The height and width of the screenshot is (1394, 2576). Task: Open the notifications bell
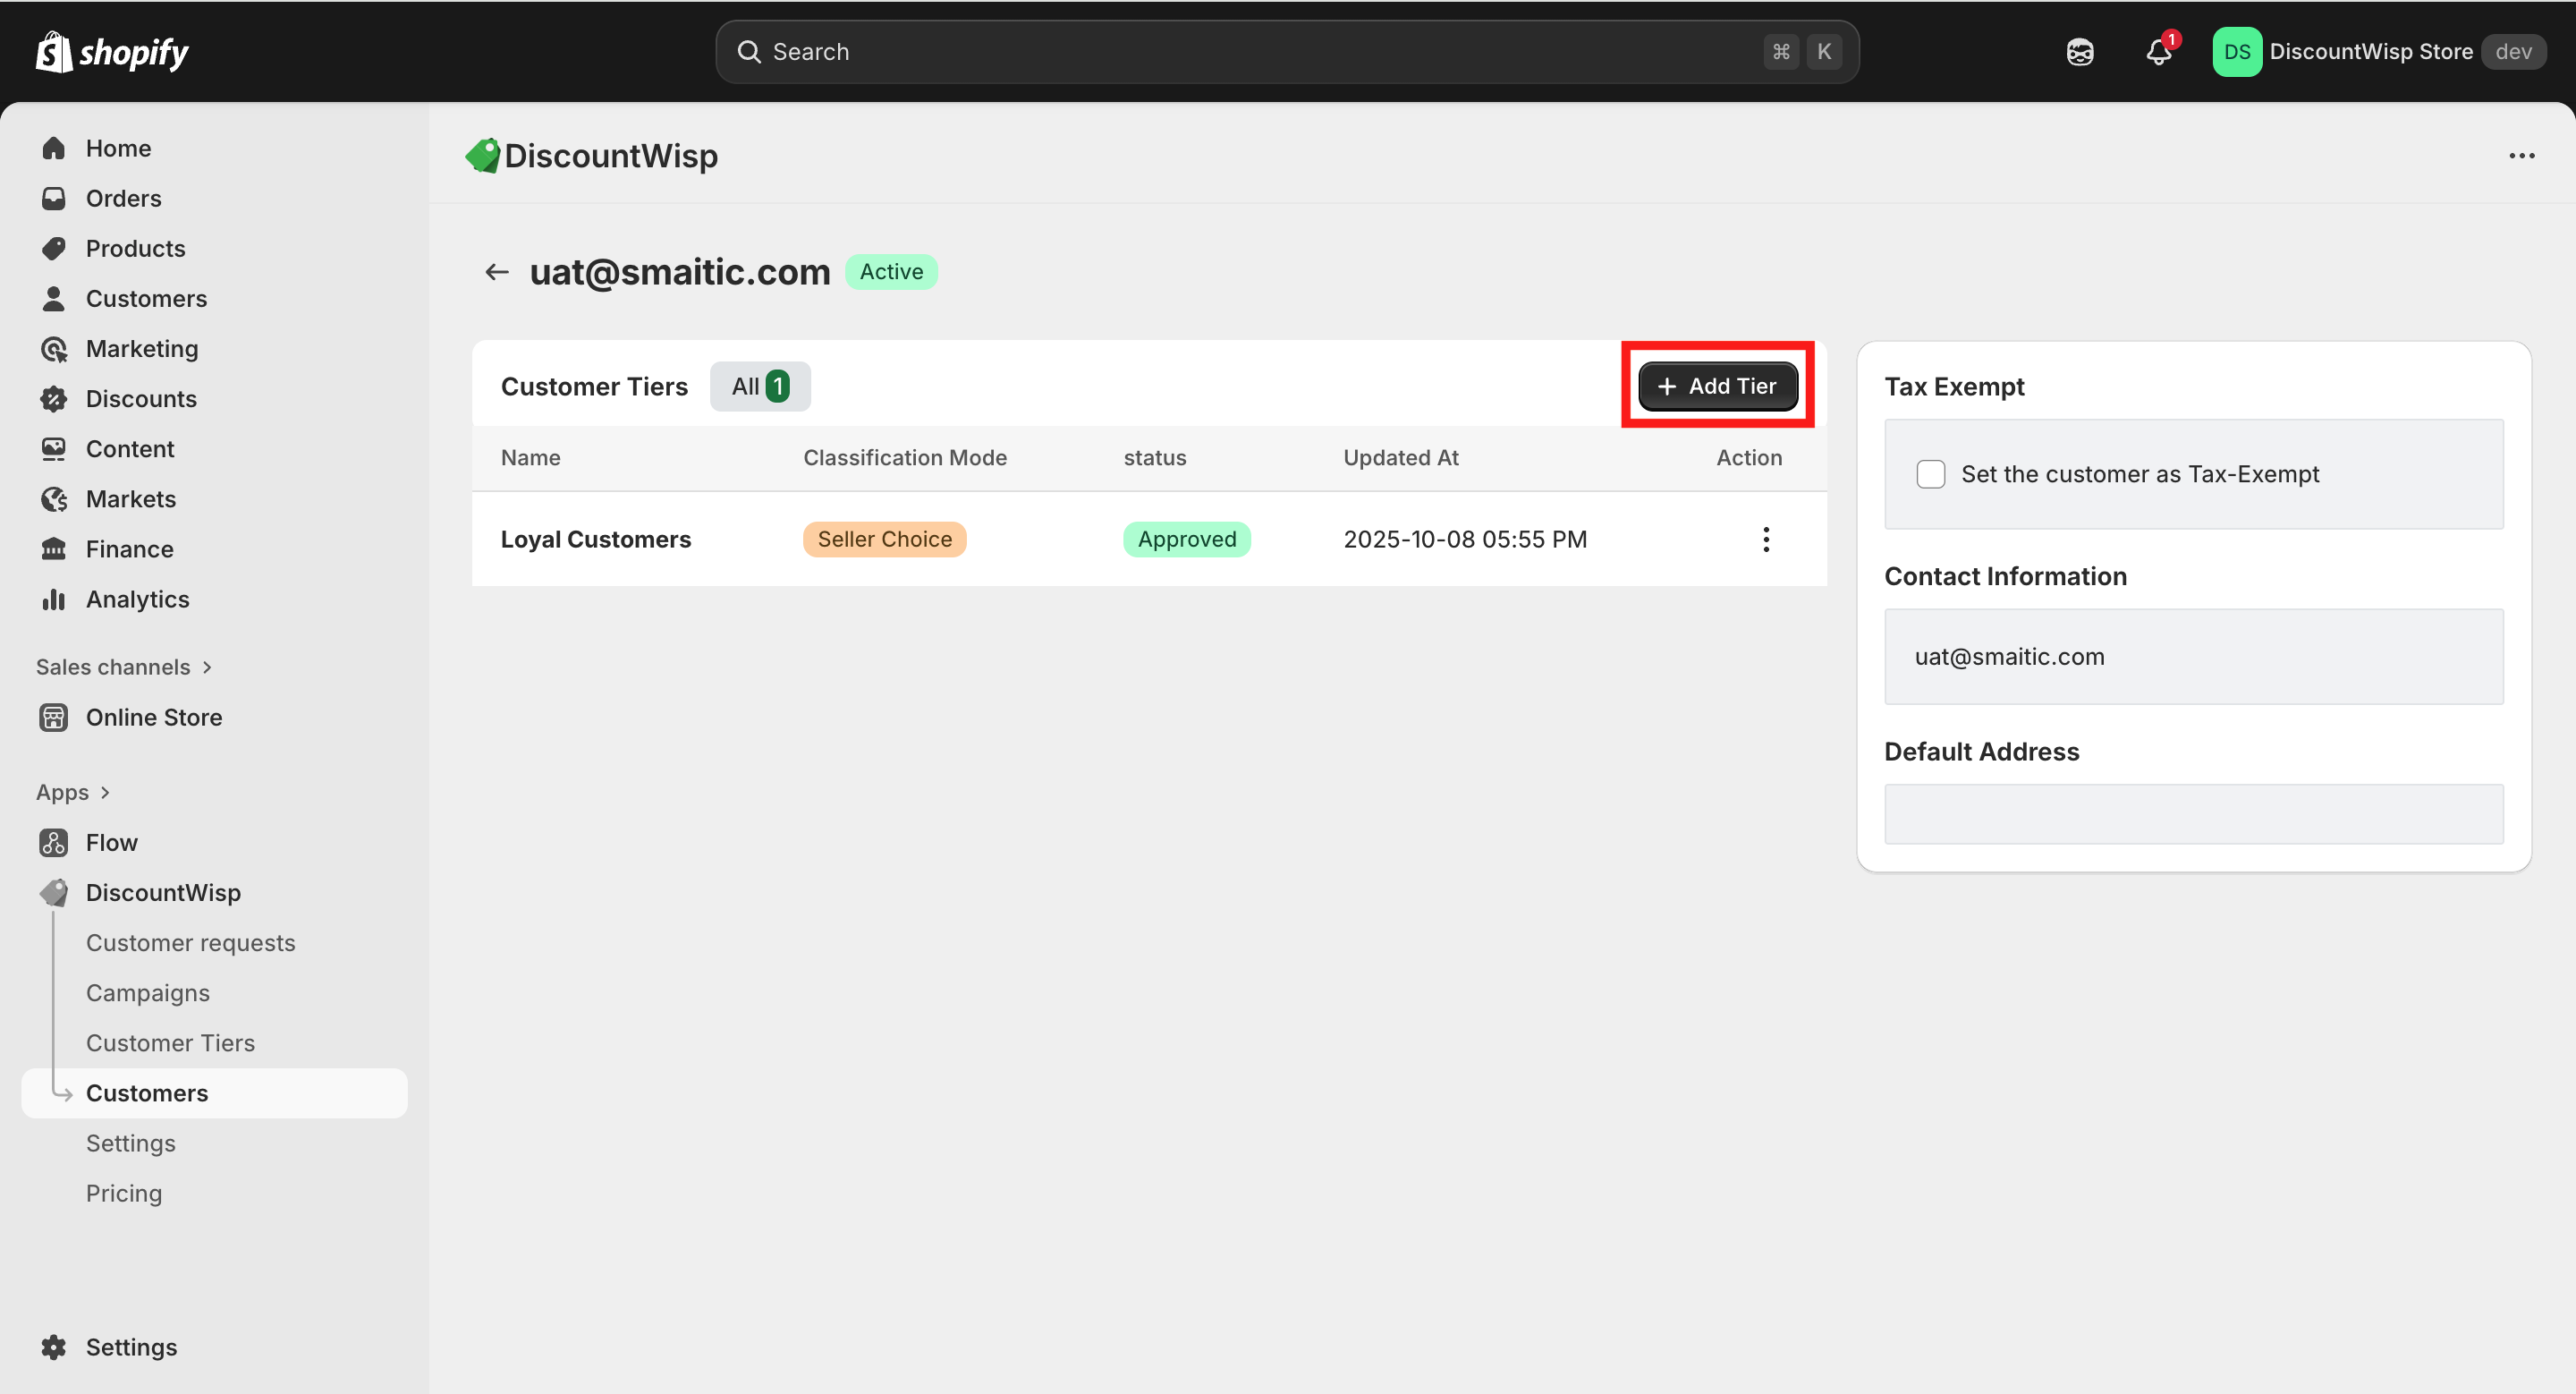[2158, 52]
